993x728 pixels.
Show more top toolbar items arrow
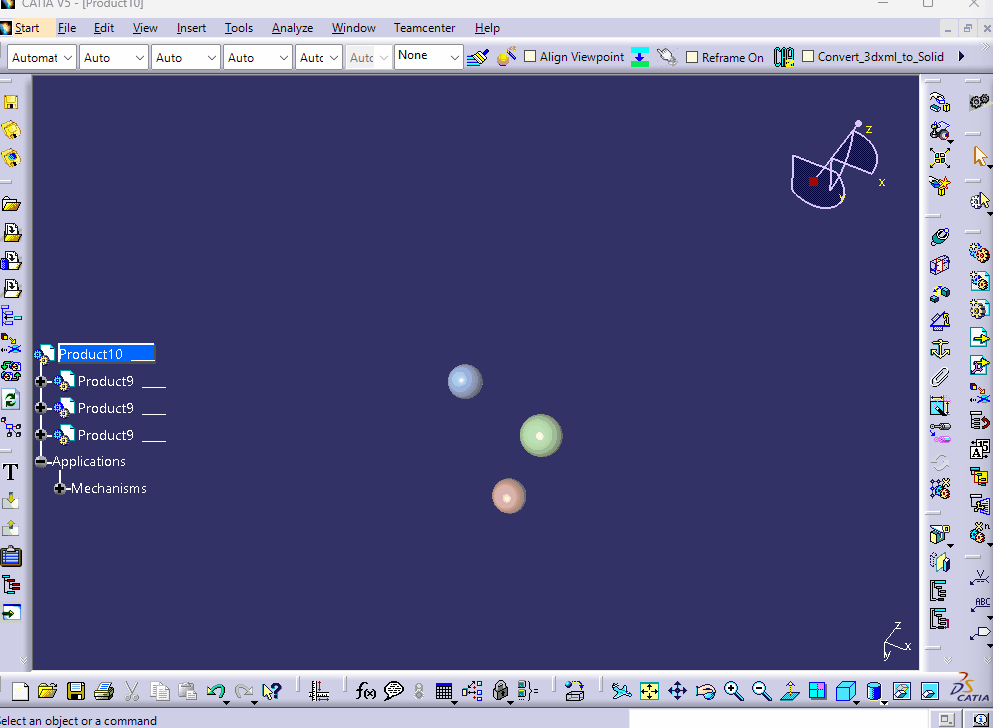click(x=961, y=56)
